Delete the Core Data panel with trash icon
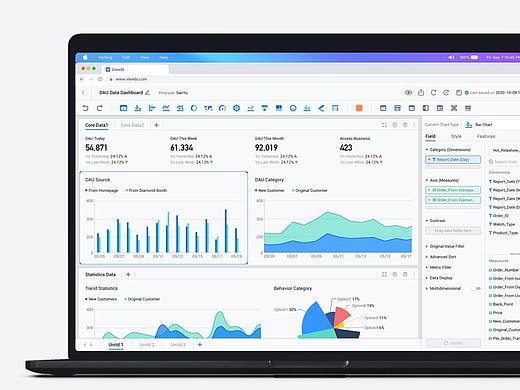 pyautogui.click(x=405, y=125)
